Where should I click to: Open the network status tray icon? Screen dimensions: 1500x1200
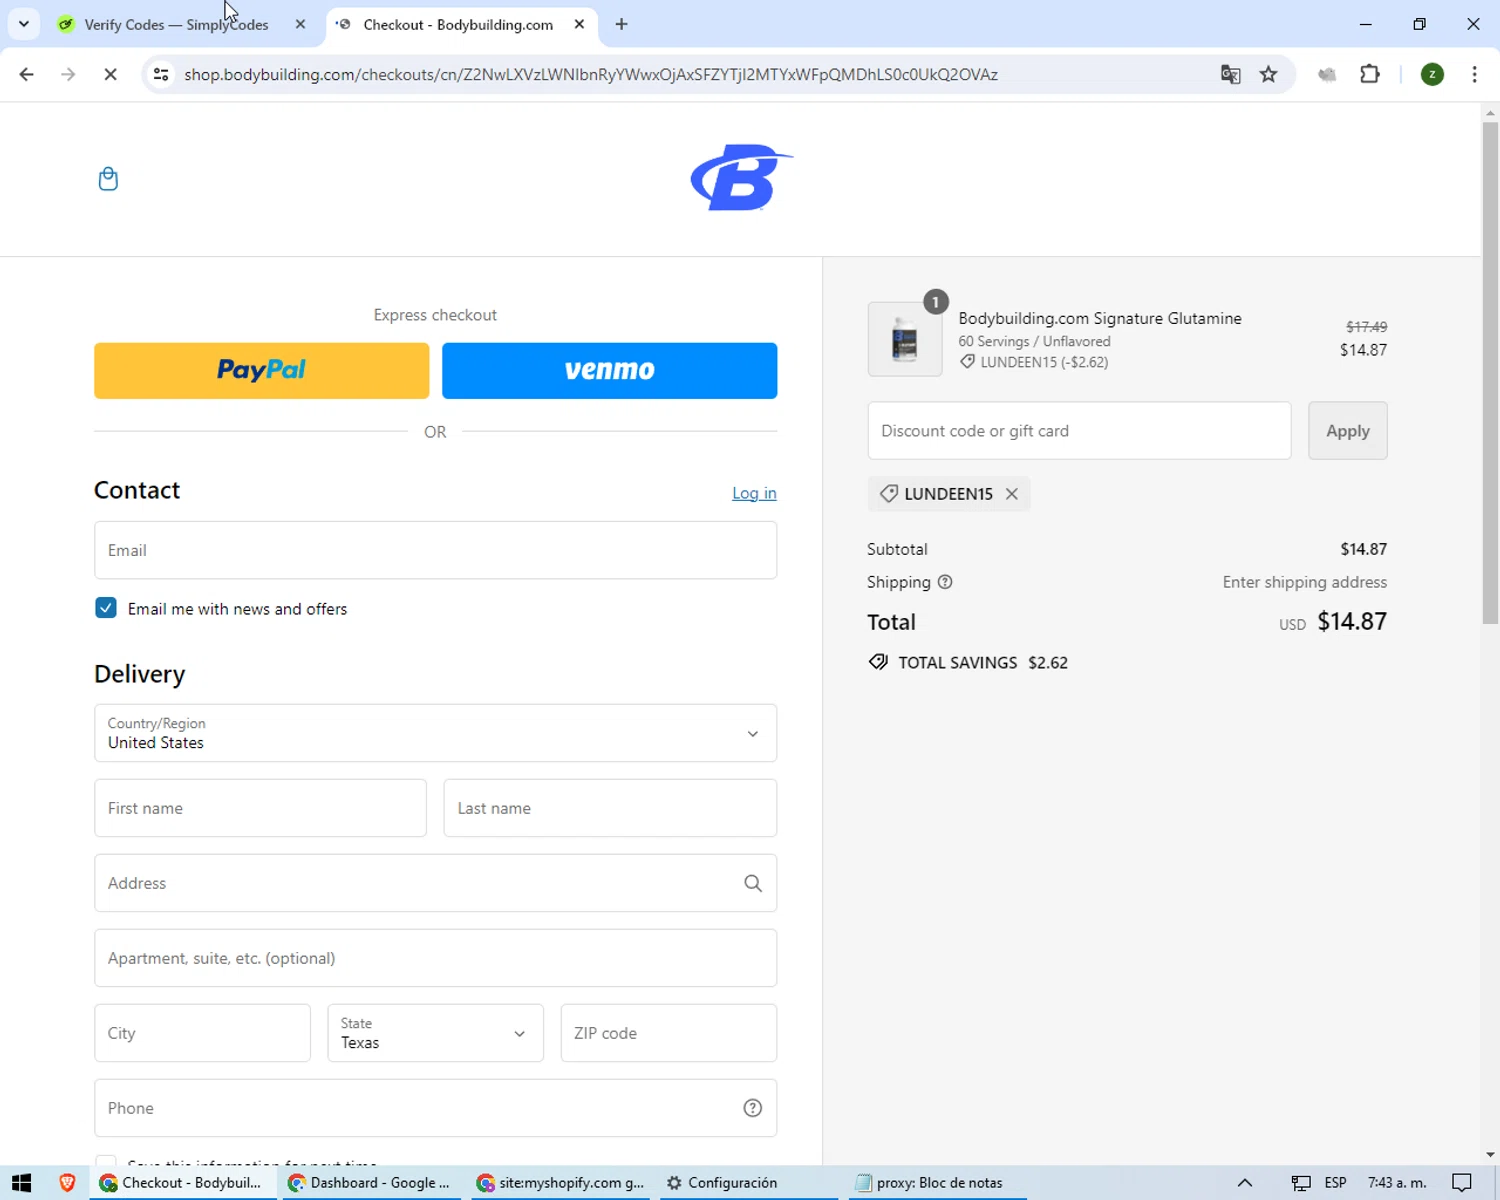pos(1300,1183)
